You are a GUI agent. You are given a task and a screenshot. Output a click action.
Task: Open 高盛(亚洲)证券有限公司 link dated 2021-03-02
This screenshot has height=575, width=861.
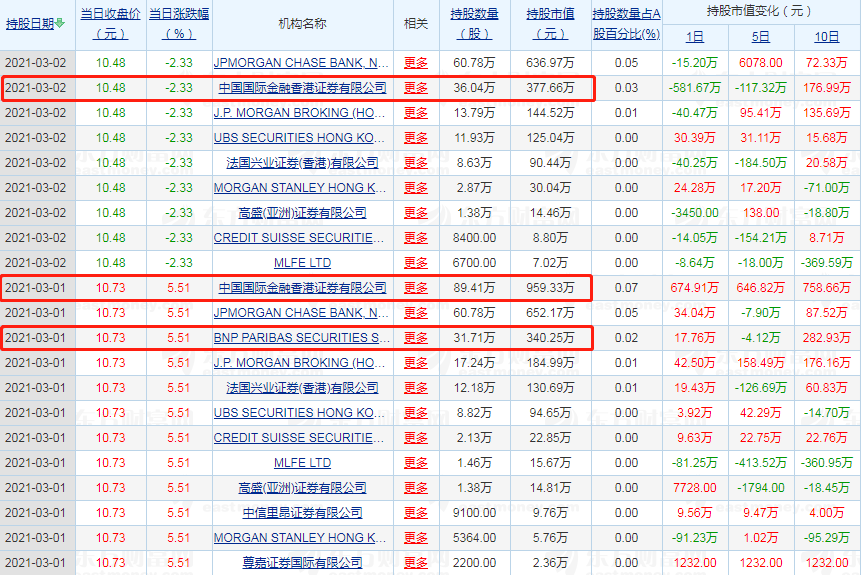tap(303, 213)
